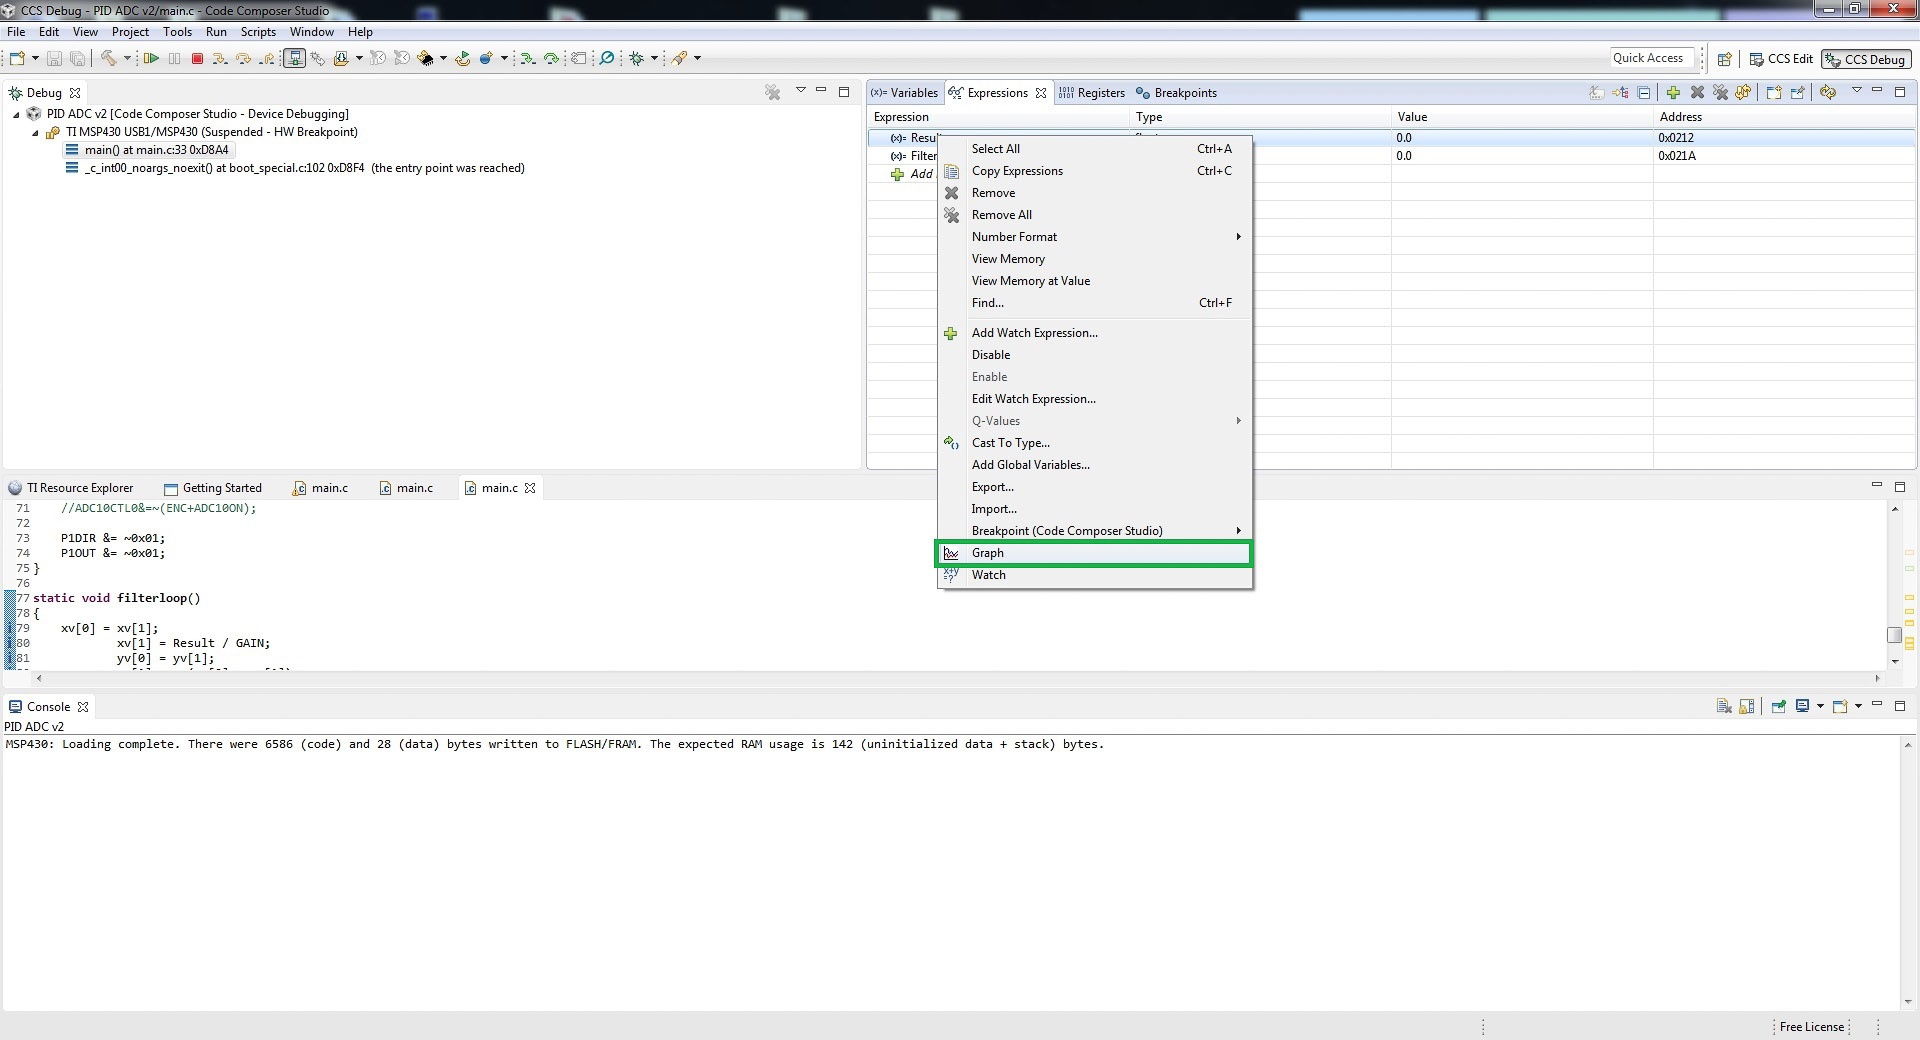Click the Clear Console icon

click(1724, 706)
